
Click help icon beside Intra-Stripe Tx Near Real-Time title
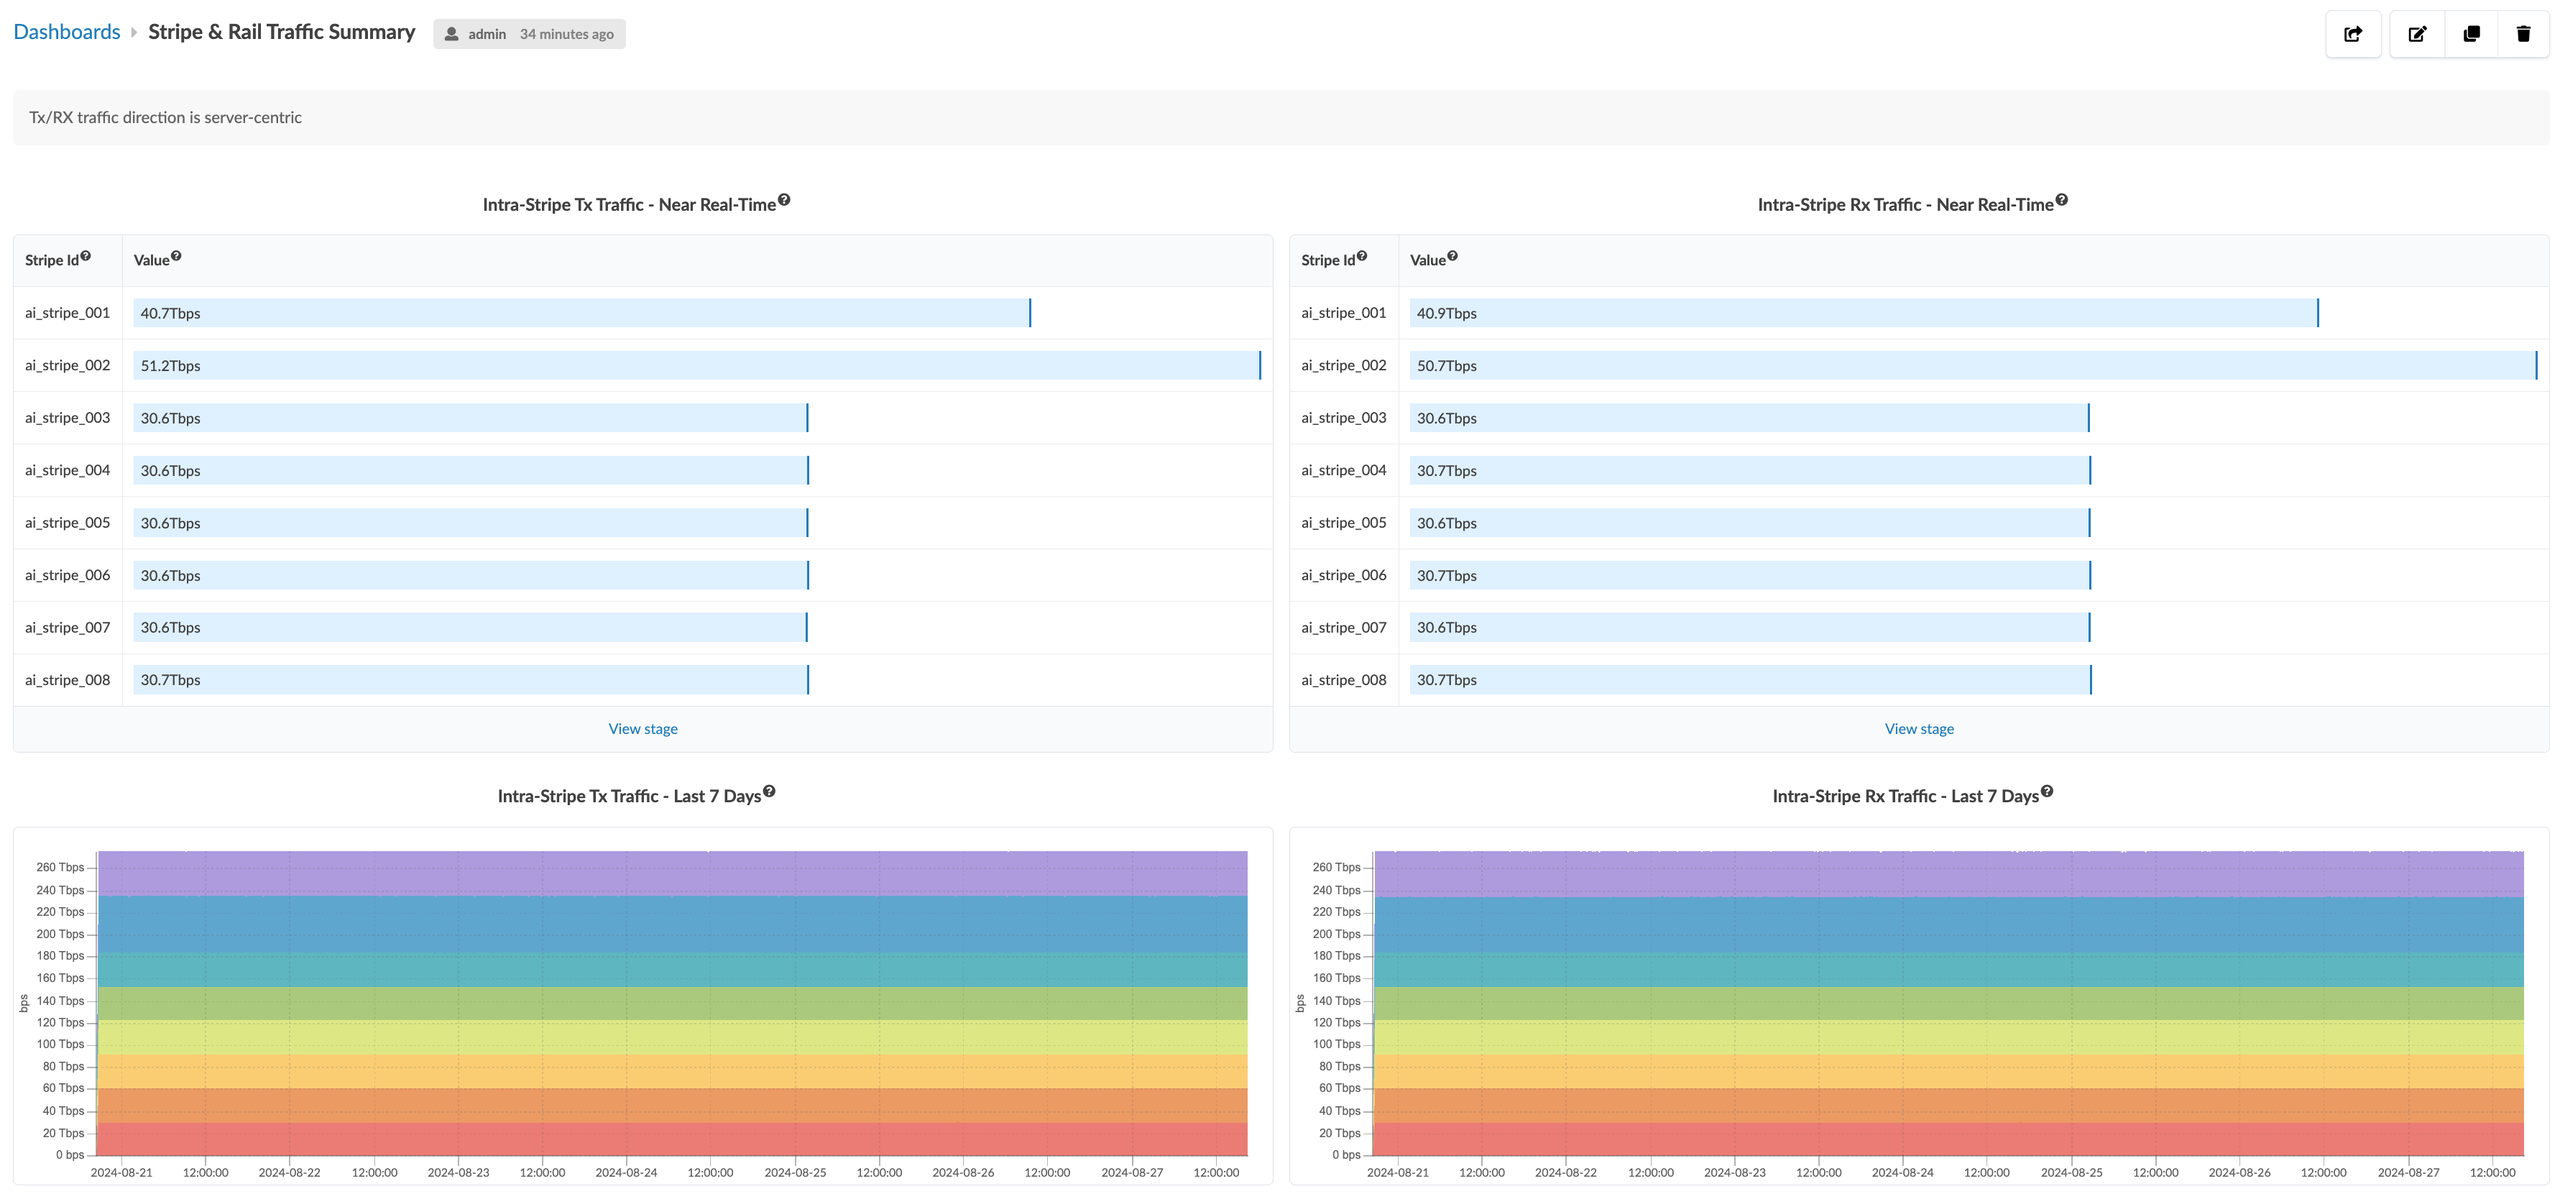(784, 200)
